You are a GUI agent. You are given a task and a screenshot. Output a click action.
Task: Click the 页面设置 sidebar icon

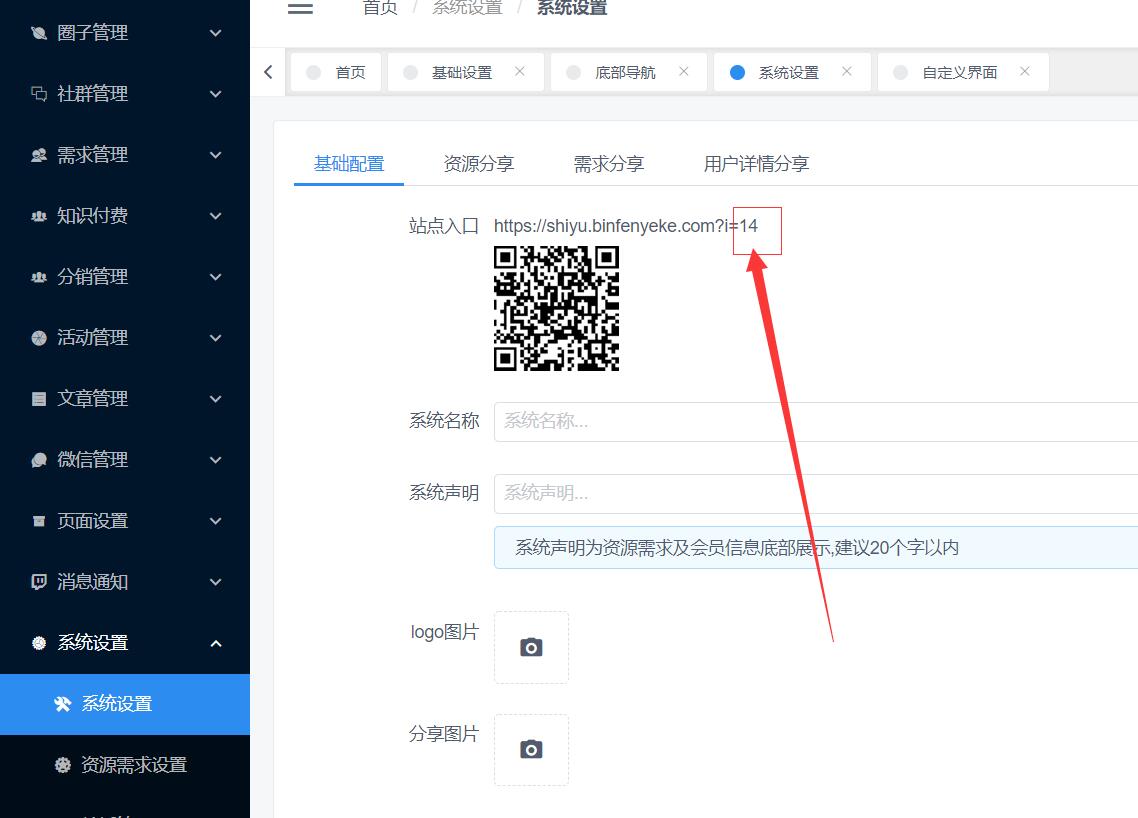(x=39, y=520)
